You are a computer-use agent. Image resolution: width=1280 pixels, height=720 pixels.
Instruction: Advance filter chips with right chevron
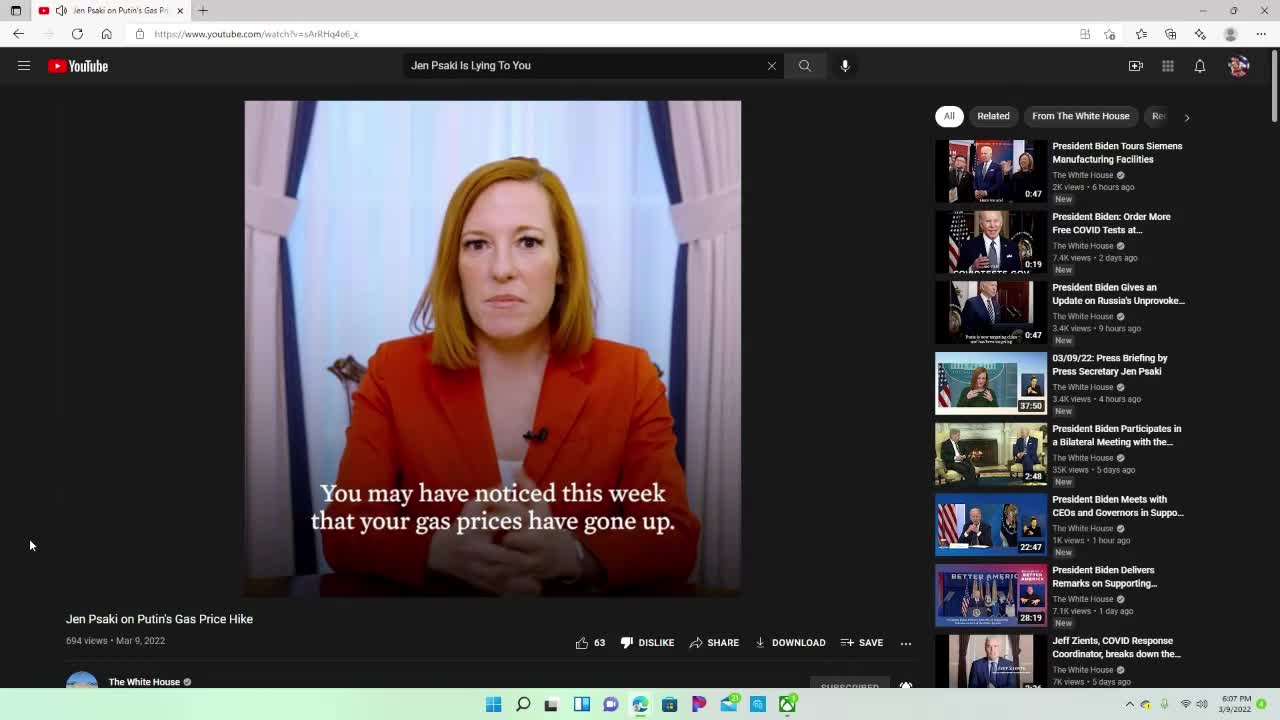[x=1187, y=117]
